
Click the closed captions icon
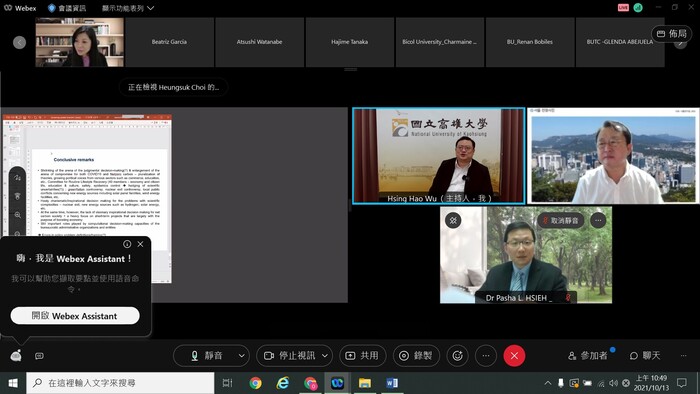point(39,356)
